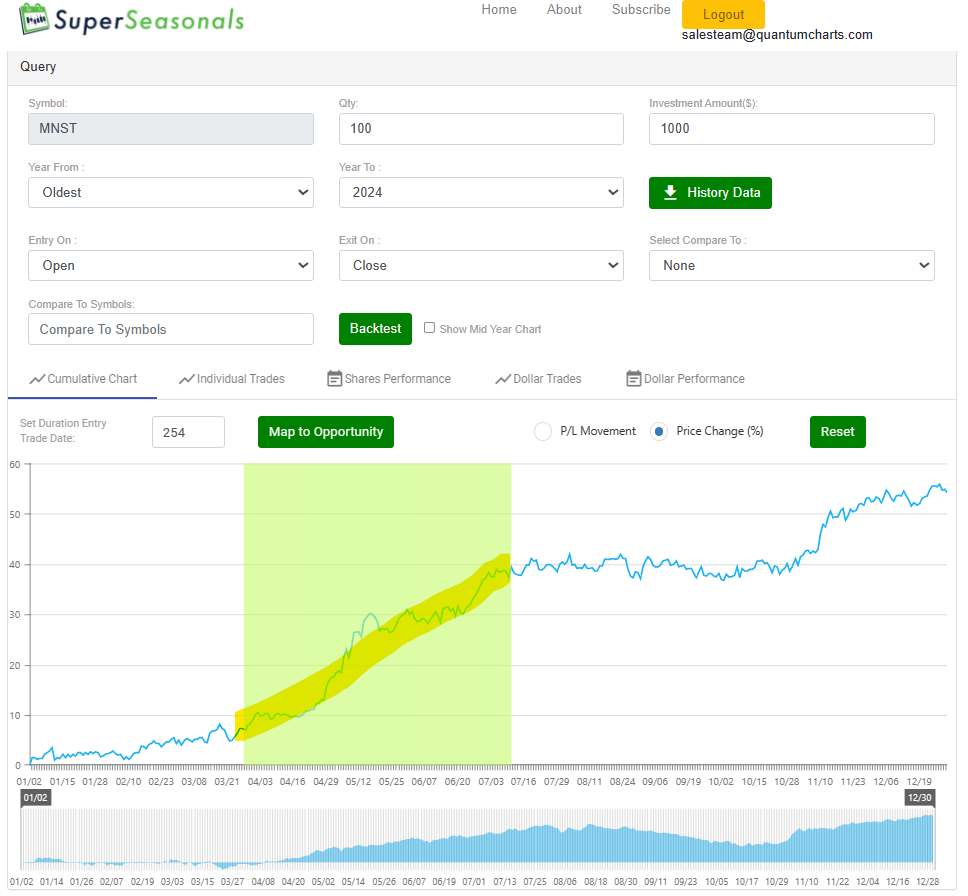
Task: Tick the Show Mid Year Chart checkbox
Action: tap(429, 328)
